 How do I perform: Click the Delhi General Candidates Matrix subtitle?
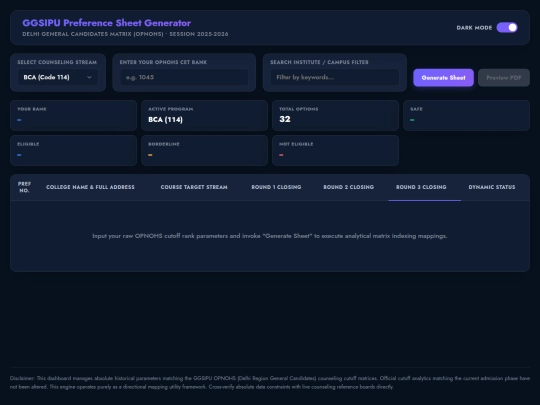coord(125,34)
